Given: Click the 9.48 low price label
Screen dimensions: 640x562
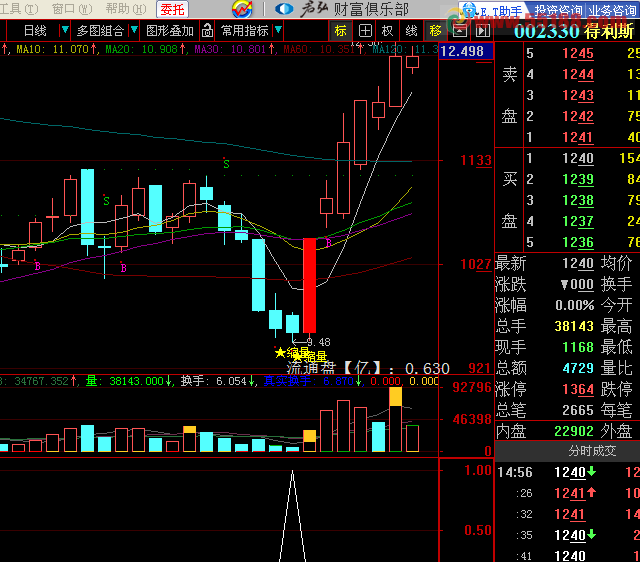Looking at the screenshot, I should [318, 342].
